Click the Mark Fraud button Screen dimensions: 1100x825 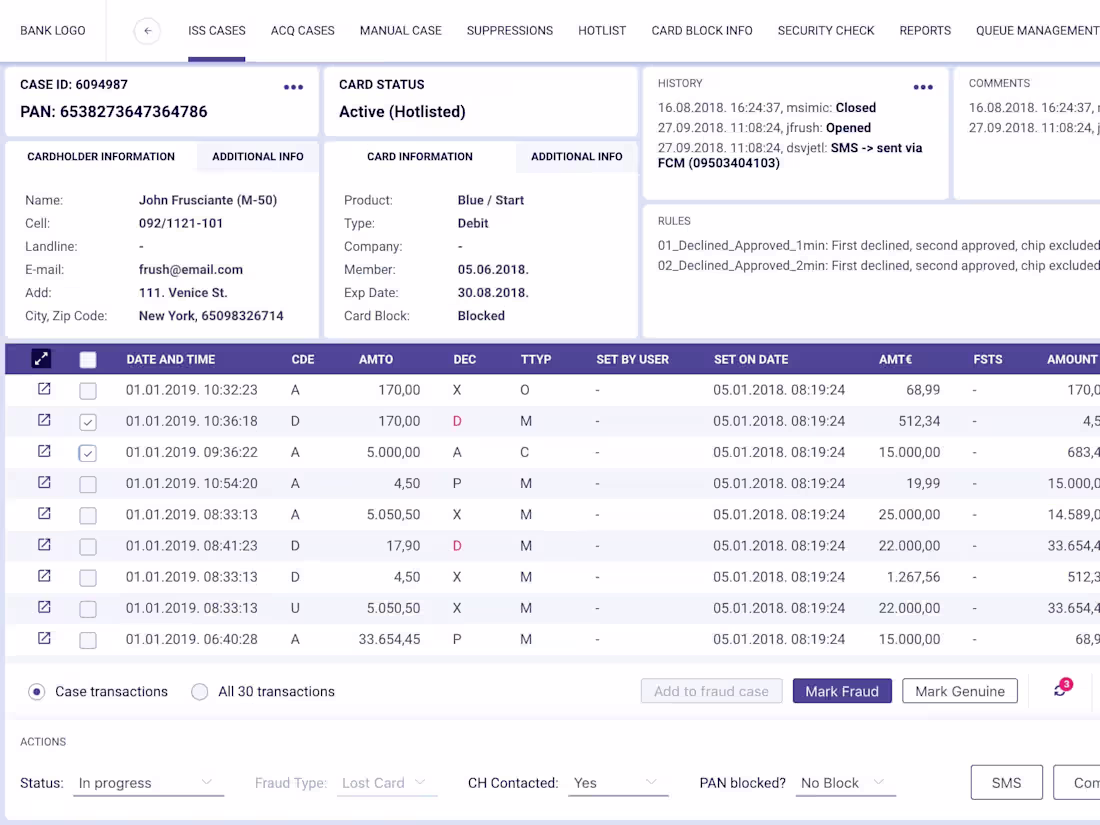coord(842,691)
